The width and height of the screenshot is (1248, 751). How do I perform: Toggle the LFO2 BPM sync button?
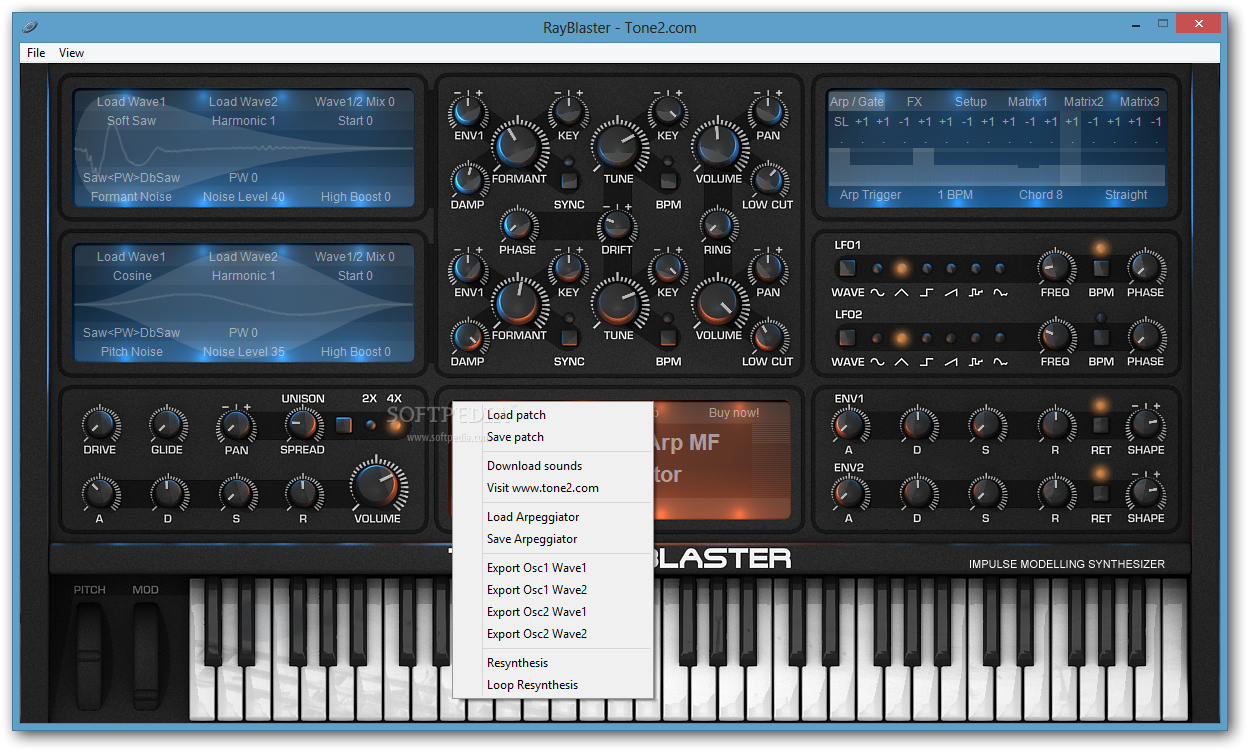click(1101, 337)
